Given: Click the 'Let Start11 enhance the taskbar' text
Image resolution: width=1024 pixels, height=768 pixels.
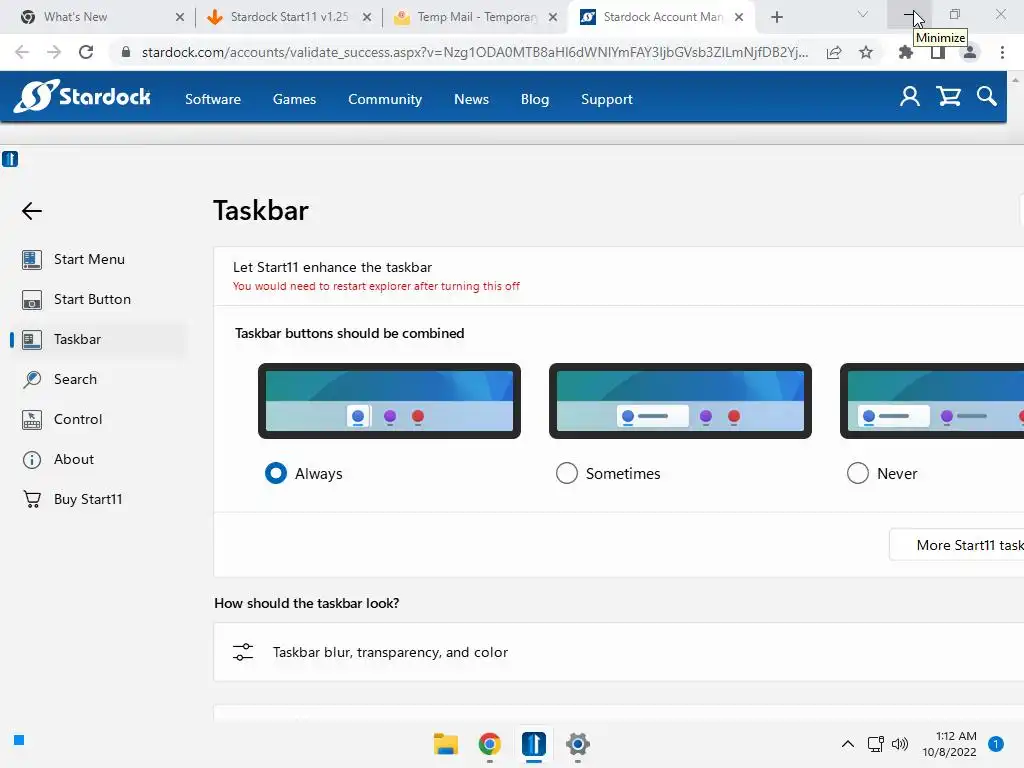Looking at the screenshot, I should (332, 267).
